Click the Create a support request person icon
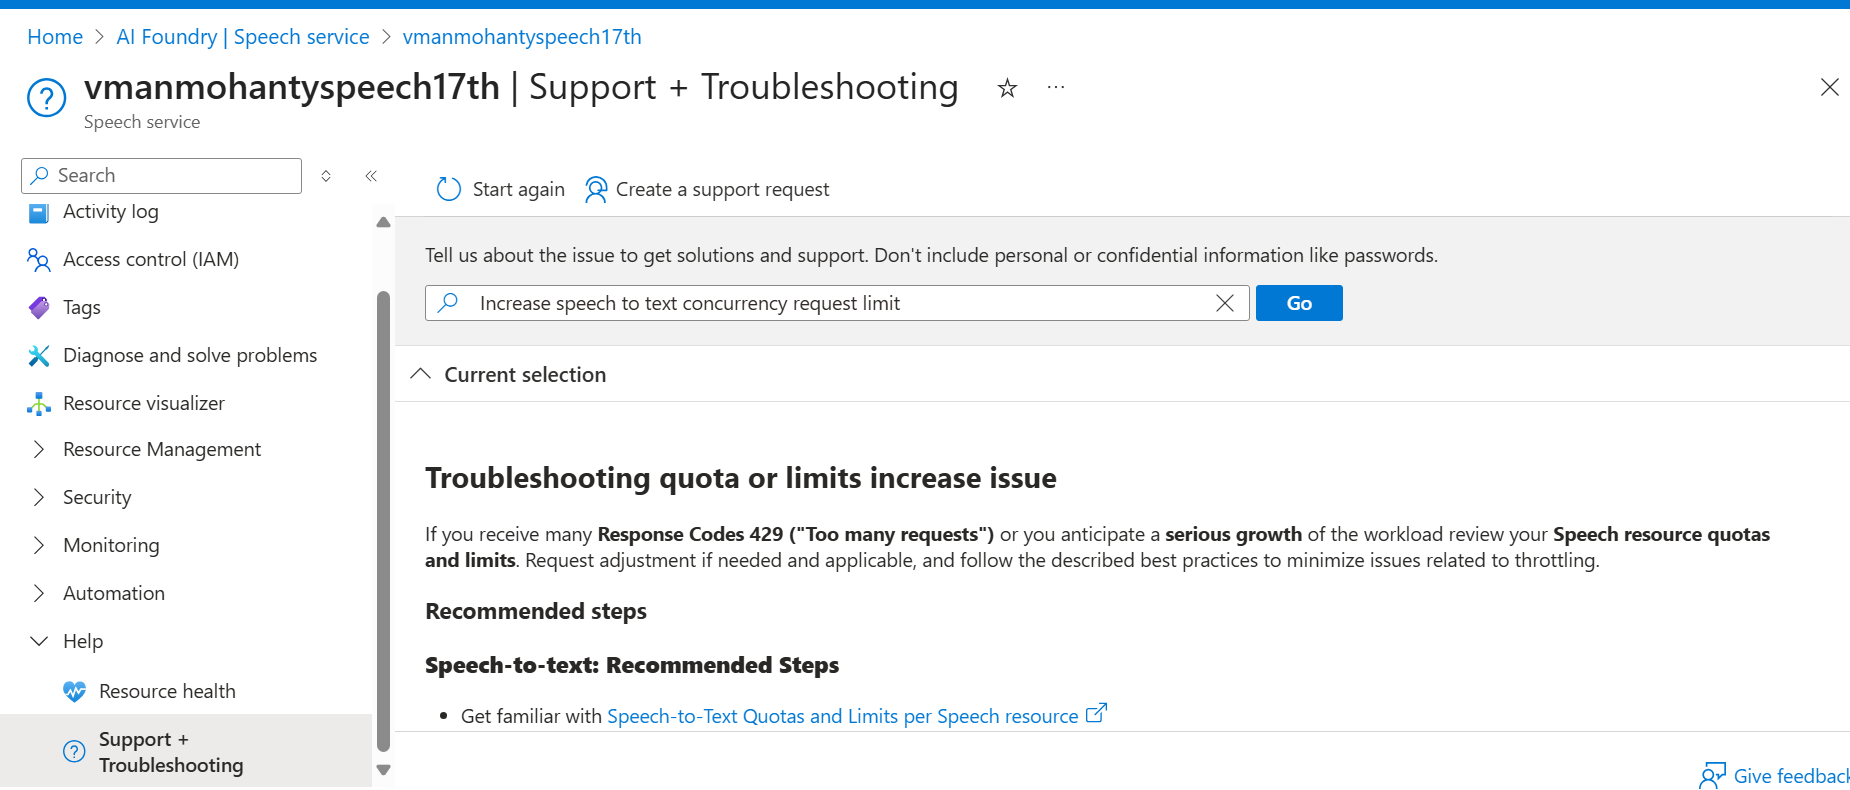The width and height of the screenshot is (1850, 790). [x=596, y=189]
